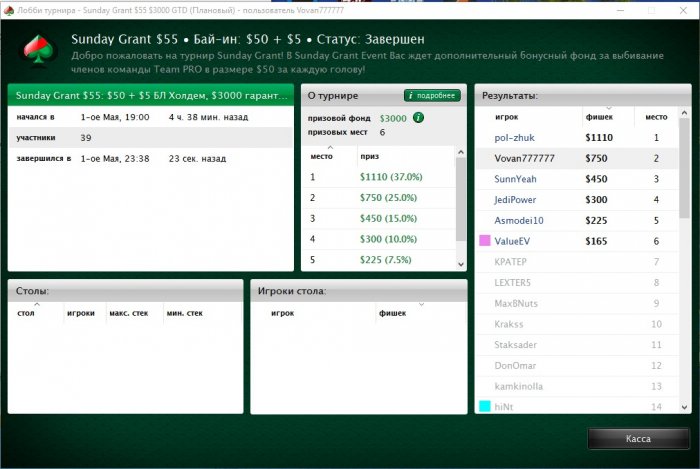700x469 pixels.
Task: Click the $450 (15.0%) prize row
Action: click(379, 219)
